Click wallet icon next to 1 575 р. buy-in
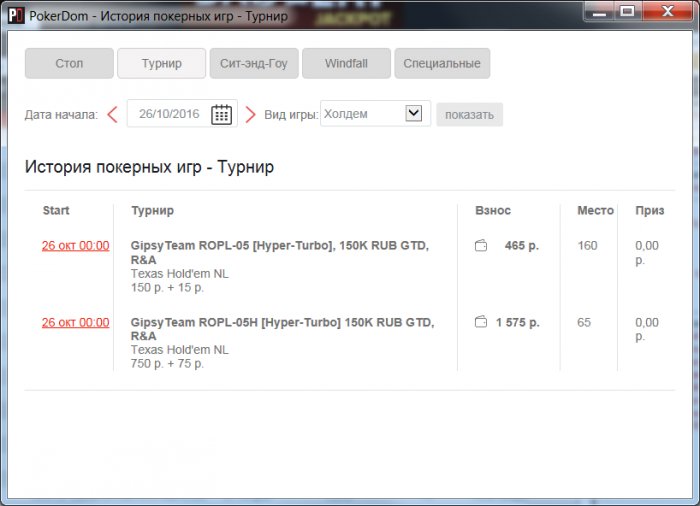This screenshot has width=700, height=506. 481,322
